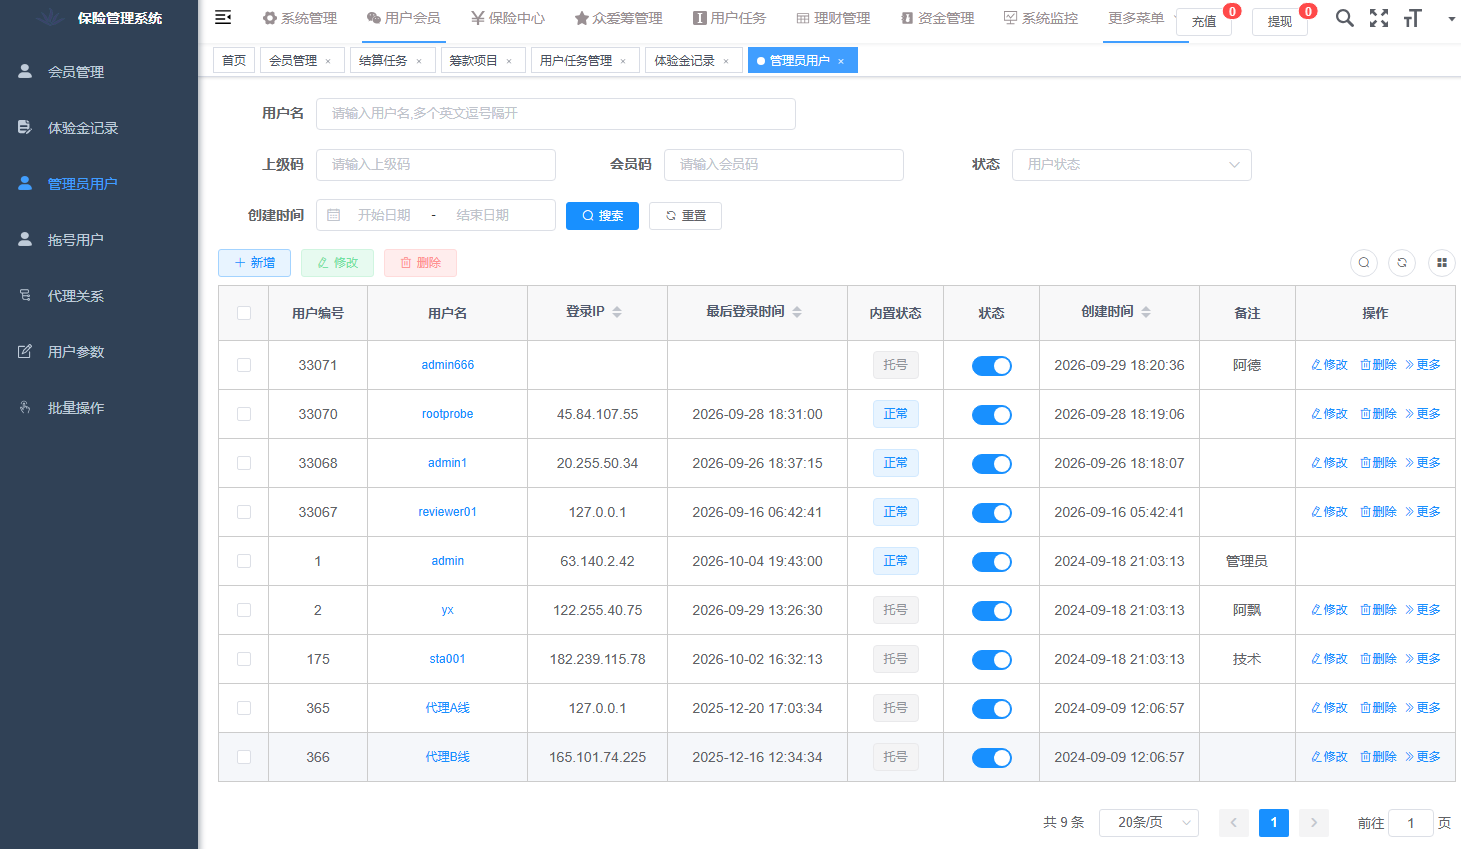Check the box for user admin666
The width and height of the screenshot is (1461, 849).
[x=244, y=365]
